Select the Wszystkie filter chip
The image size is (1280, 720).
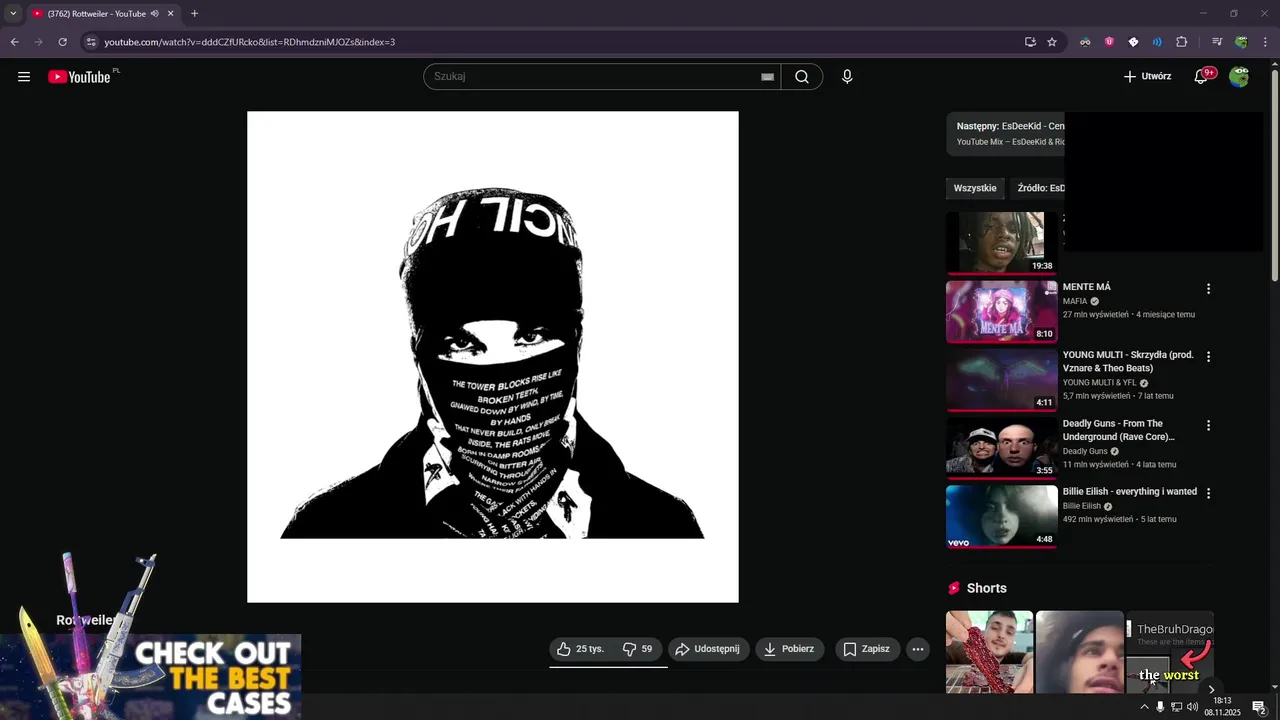[x=975, y=188]
